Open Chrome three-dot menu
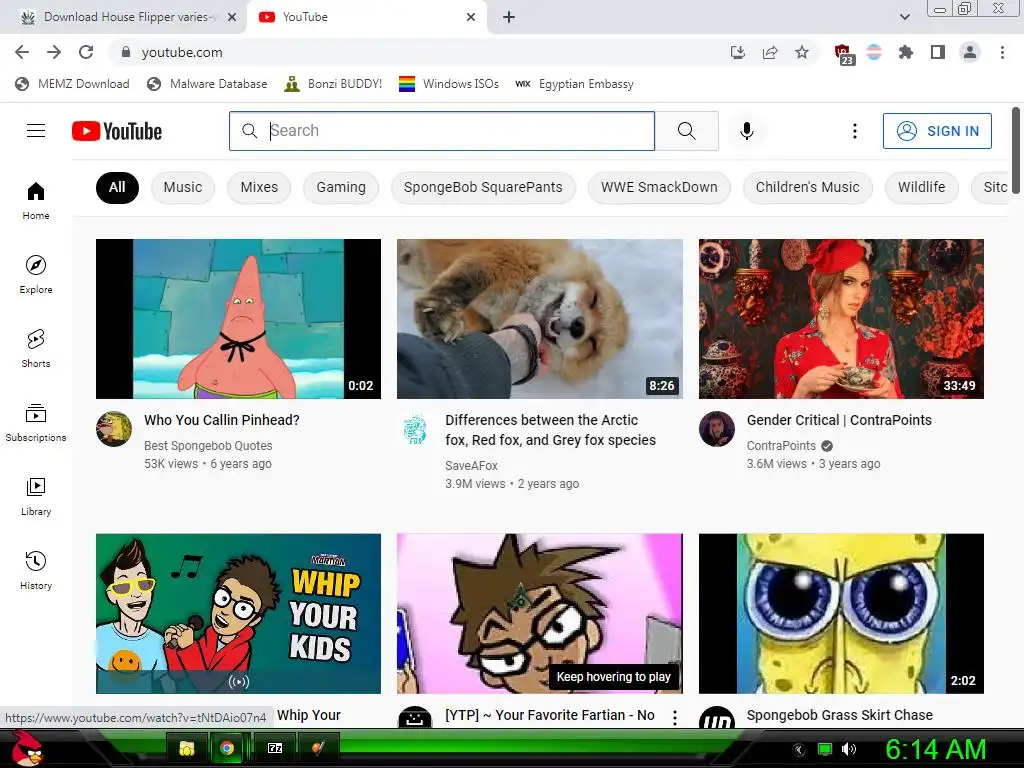 1002,52
